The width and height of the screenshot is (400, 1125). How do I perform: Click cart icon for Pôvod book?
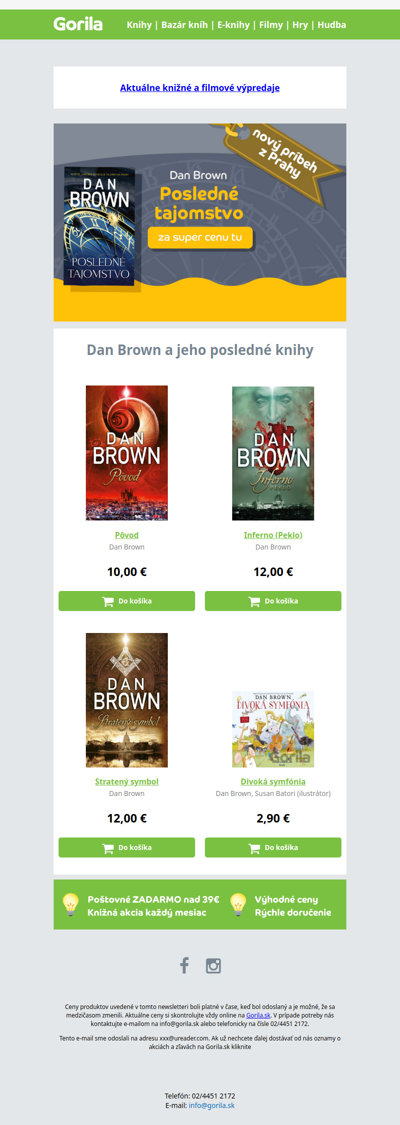108,601
